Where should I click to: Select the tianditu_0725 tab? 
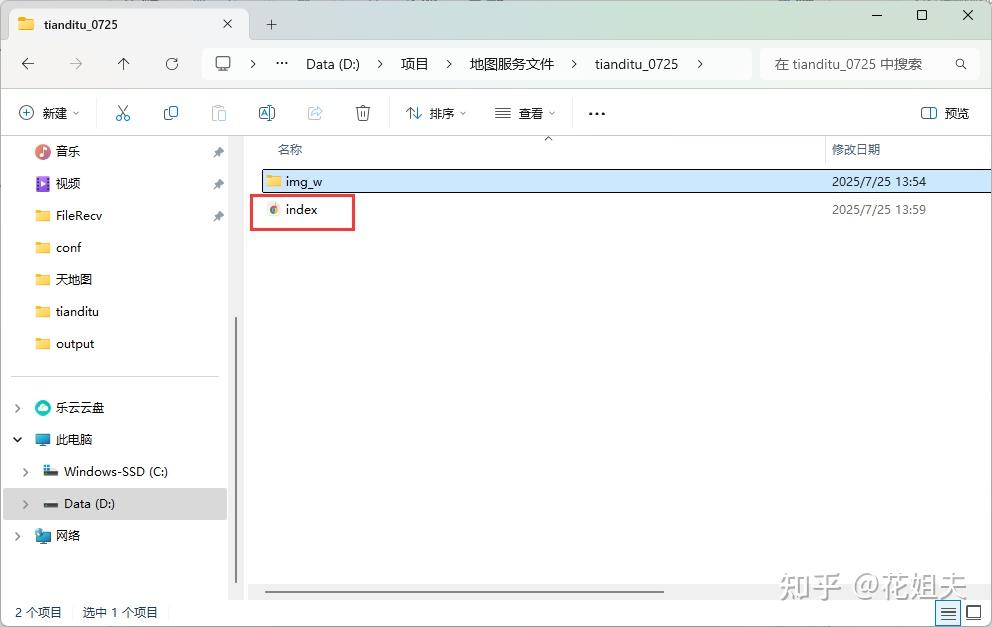(126, 25)
